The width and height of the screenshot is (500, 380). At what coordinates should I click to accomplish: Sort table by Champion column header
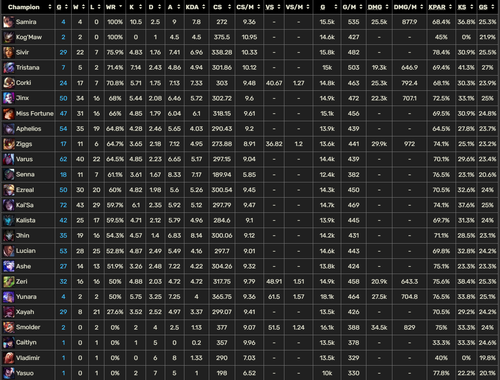(28, 7)
